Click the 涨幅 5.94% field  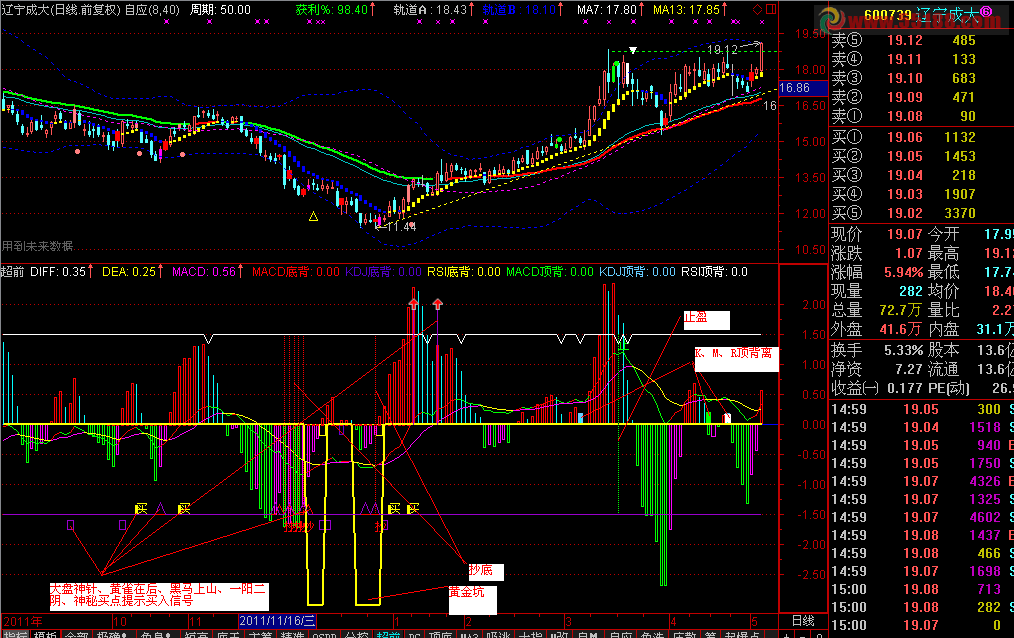pyautogui.click(x=877, y=272)
